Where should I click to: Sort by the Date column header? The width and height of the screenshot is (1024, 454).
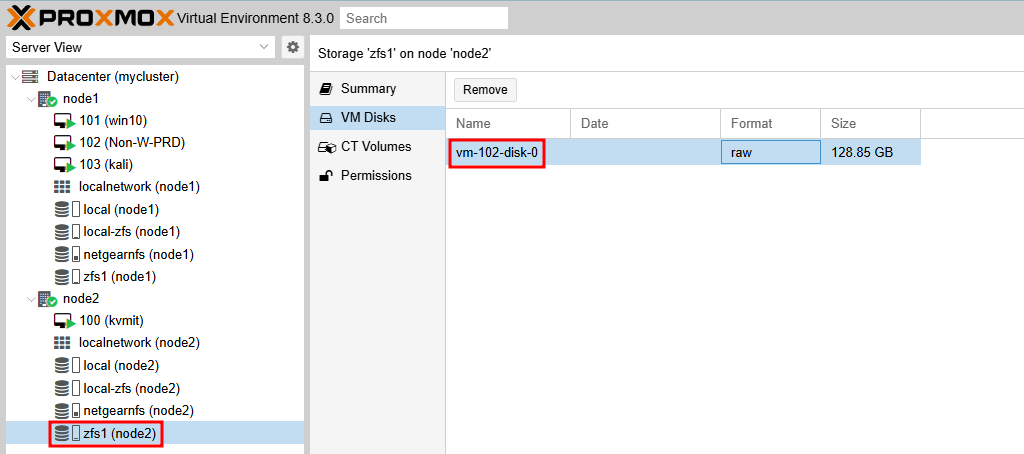pos(646,123)
